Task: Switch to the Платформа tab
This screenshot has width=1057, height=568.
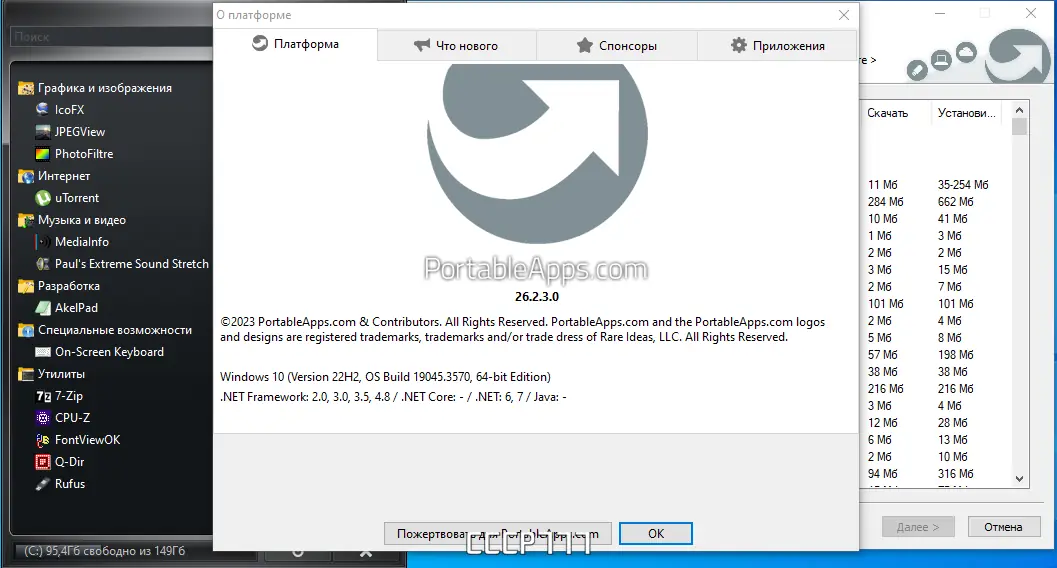Action: coord(295,44)
